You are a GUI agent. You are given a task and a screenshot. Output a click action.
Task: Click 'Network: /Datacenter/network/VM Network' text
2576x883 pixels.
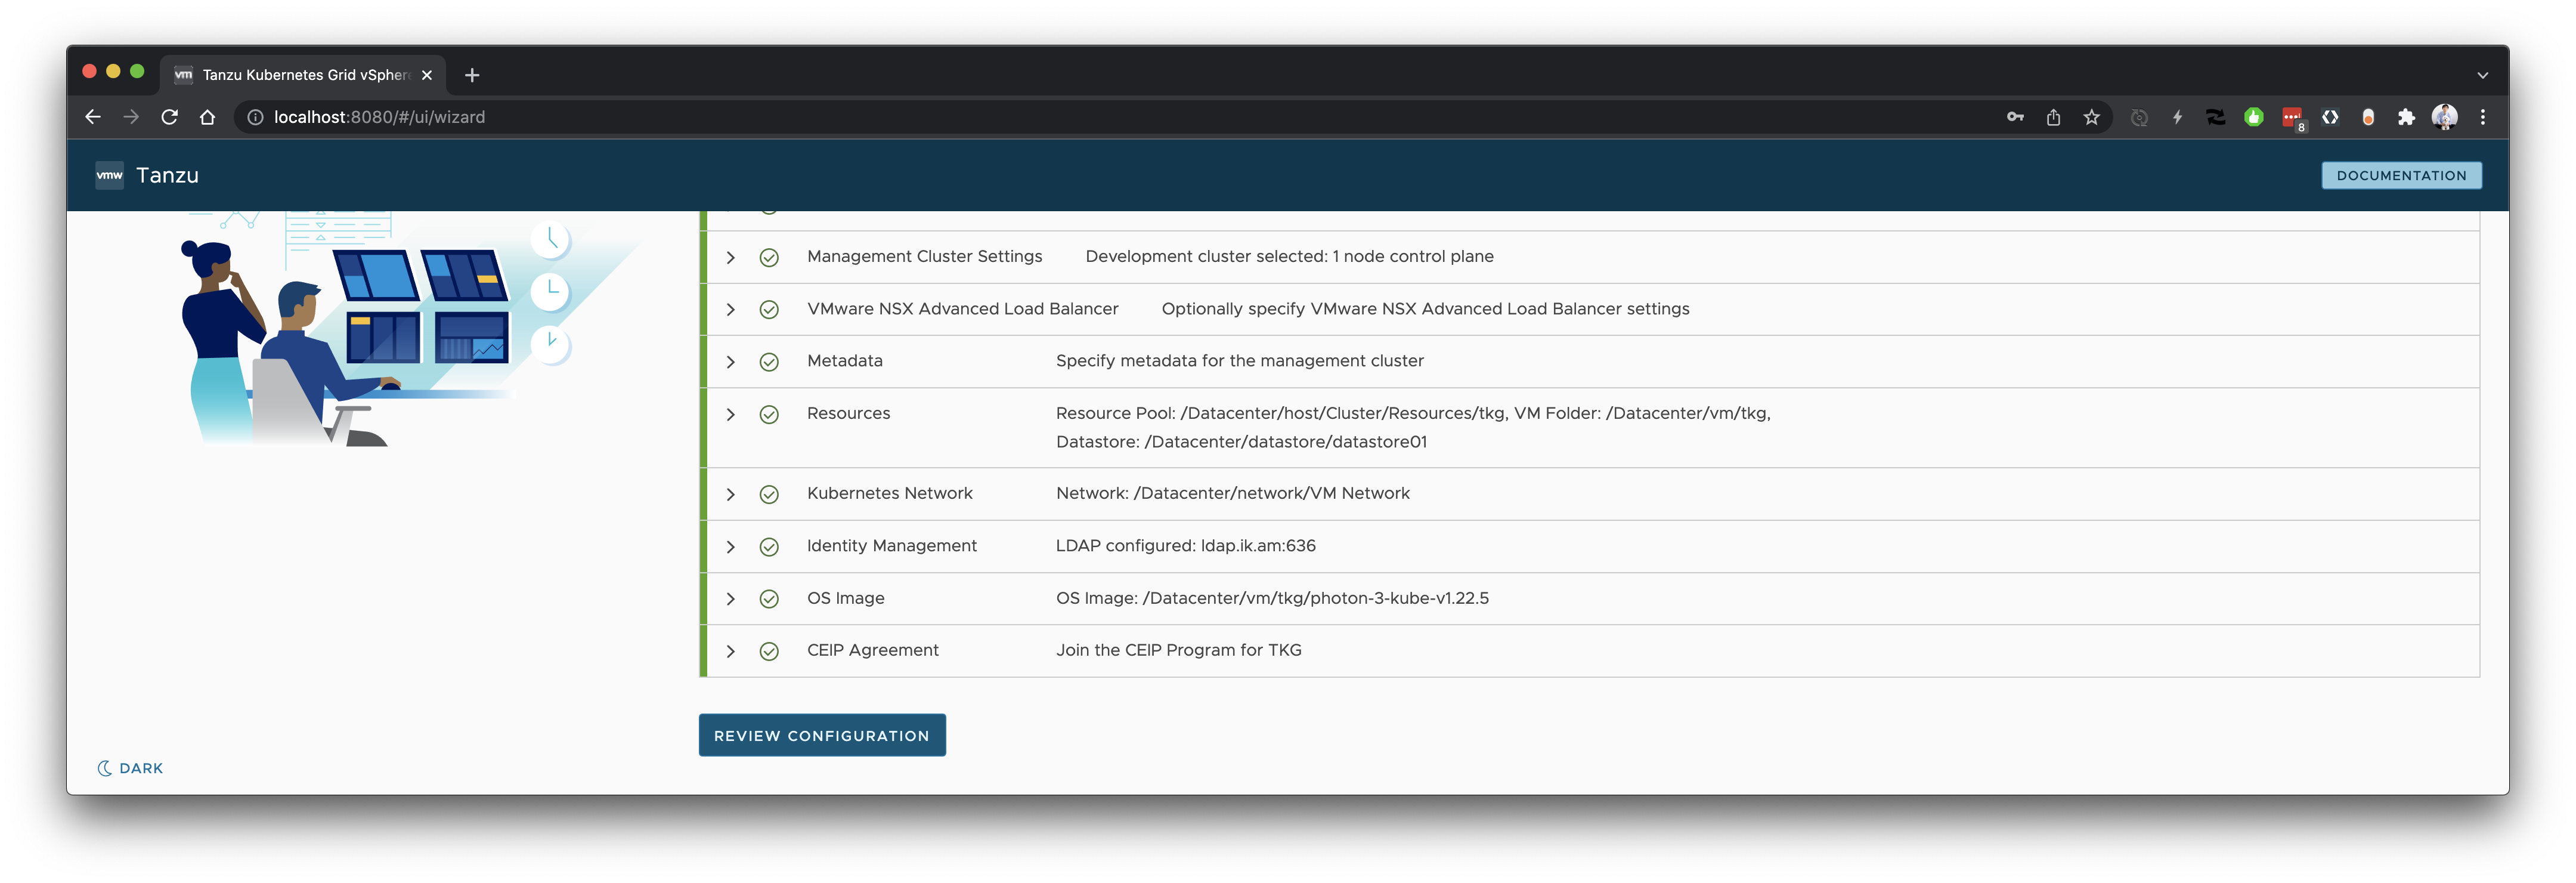[1233, 493]
